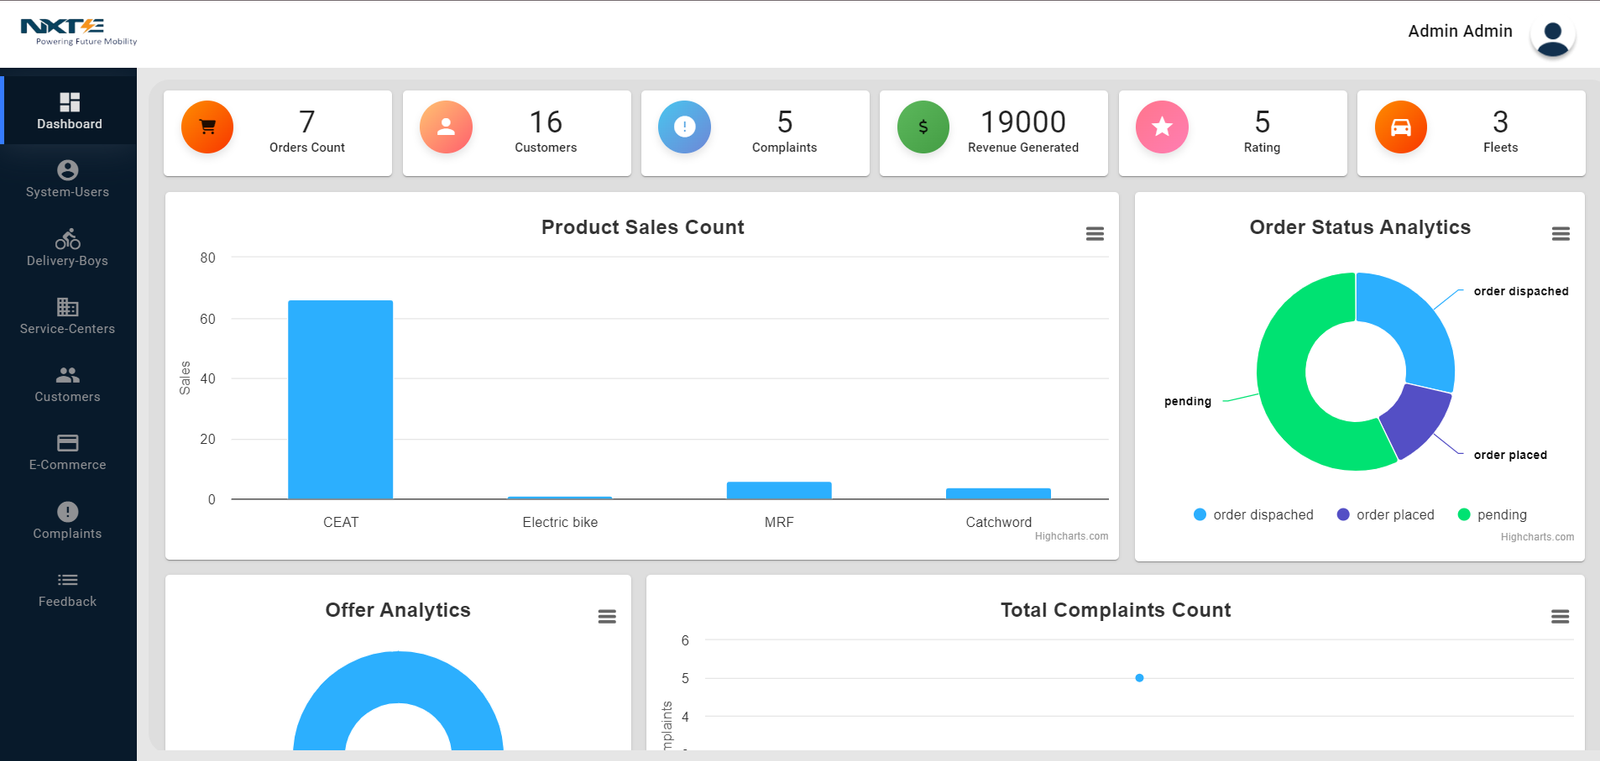The image size is (1600, 761).
Task: Open Highcharts.com link under Product Sales chart
Action: tap(1071, 536)
